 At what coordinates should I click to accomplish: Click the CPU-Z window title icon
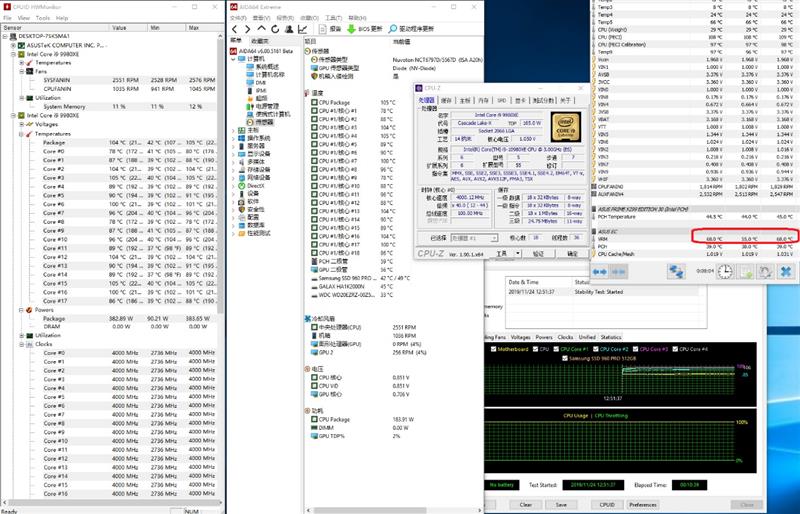pyautogui.click(x=419, y=88)
